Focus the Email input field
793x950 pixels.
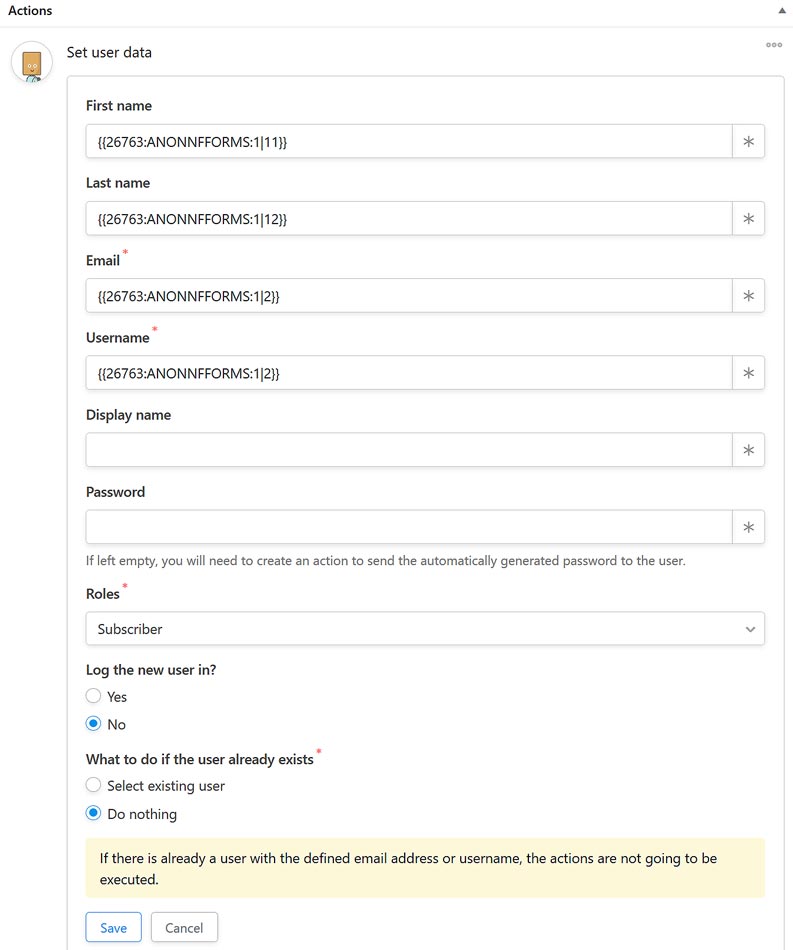409,296
